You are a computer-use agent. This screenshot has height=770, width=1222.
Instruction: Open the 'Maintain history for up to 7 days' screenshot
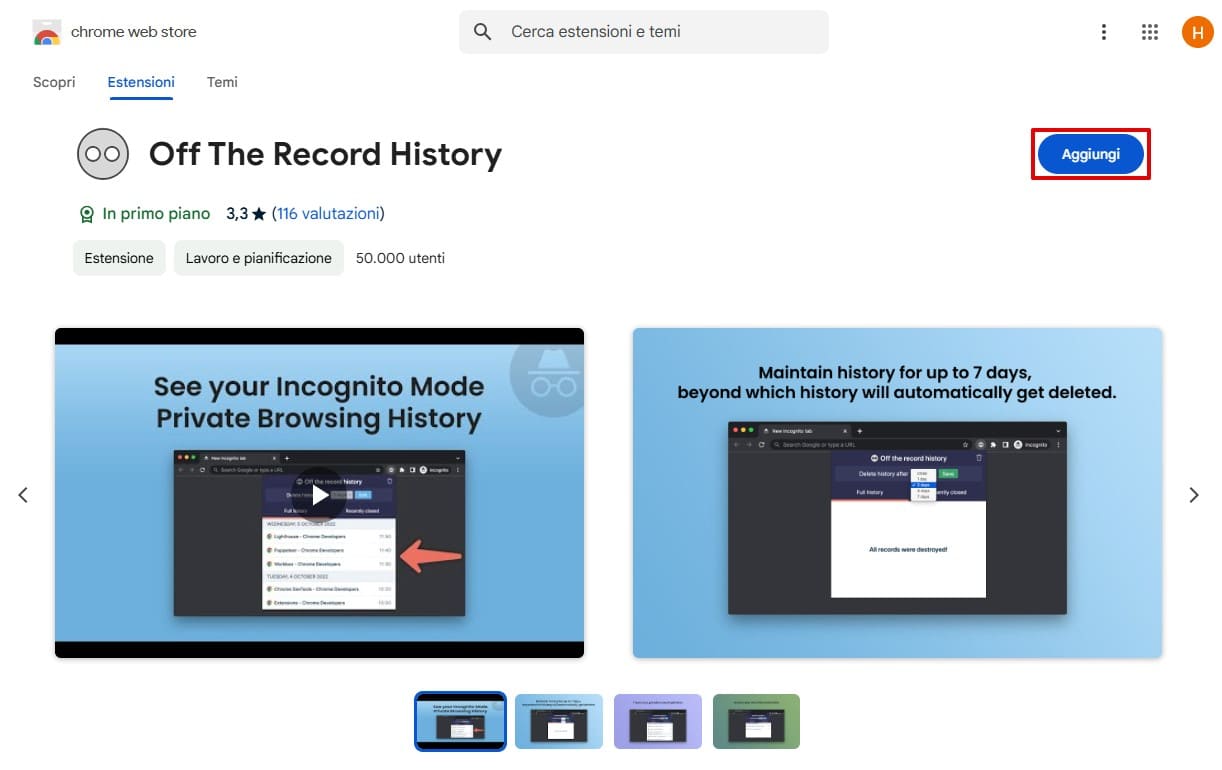coord(897,493)
